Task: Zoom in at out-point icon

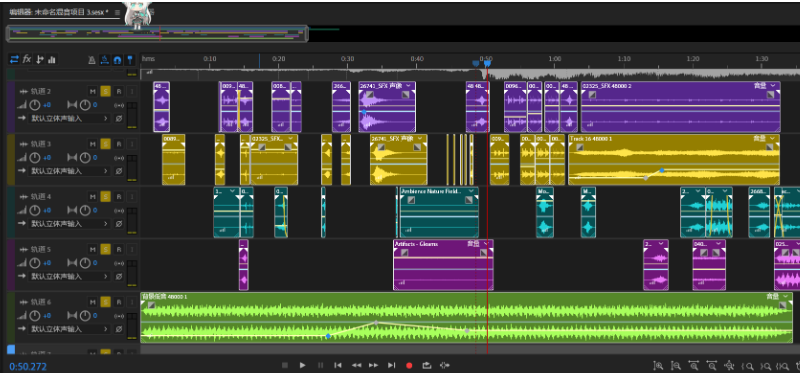Action: [x=766, y=365]
